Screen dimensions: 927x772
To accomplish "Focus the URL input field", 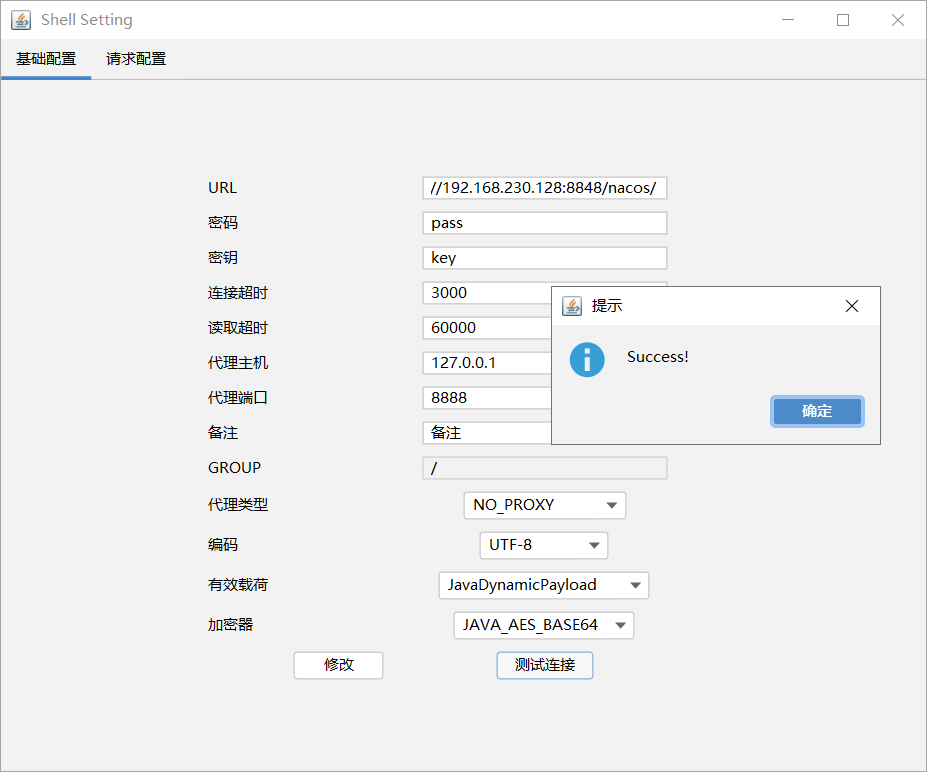I will coord(545,188).
